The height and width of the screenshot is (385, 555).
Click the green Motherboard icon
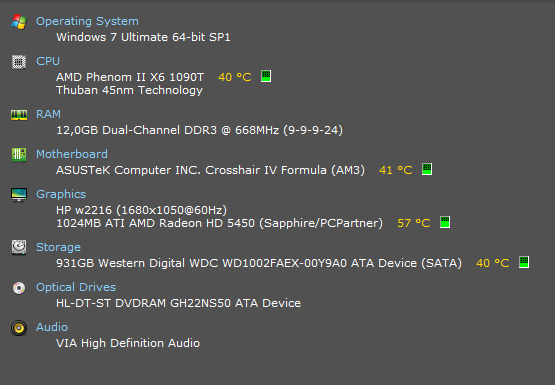(19, 155)
